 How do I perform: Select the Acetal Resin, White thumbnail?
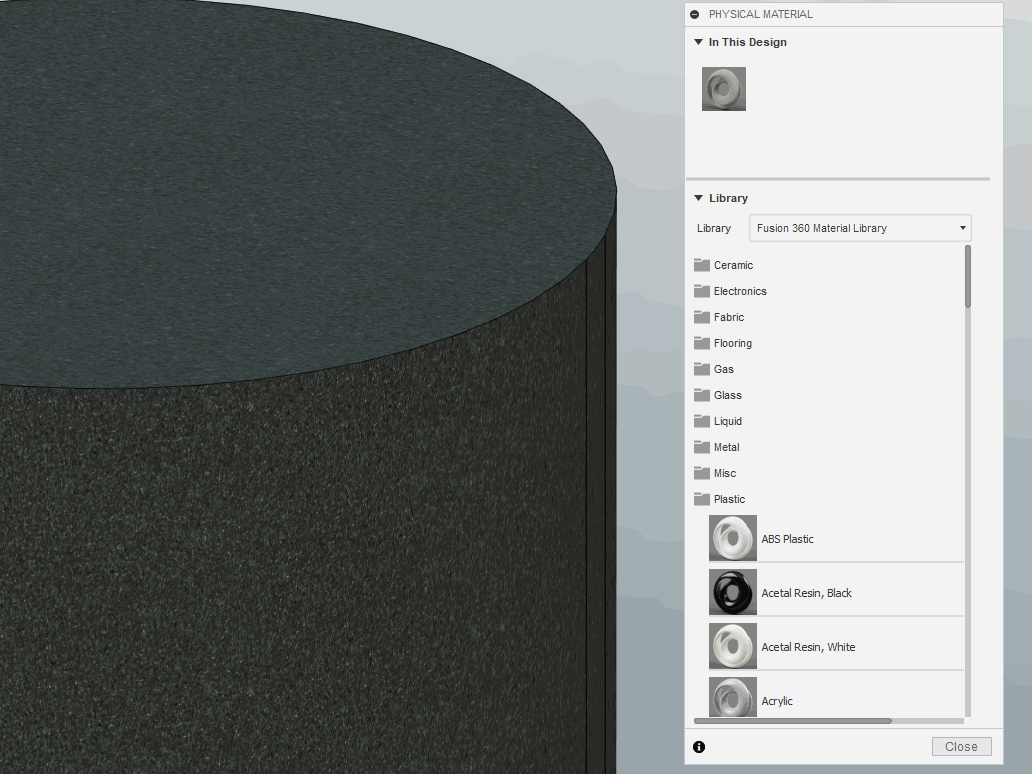(733, 646)
